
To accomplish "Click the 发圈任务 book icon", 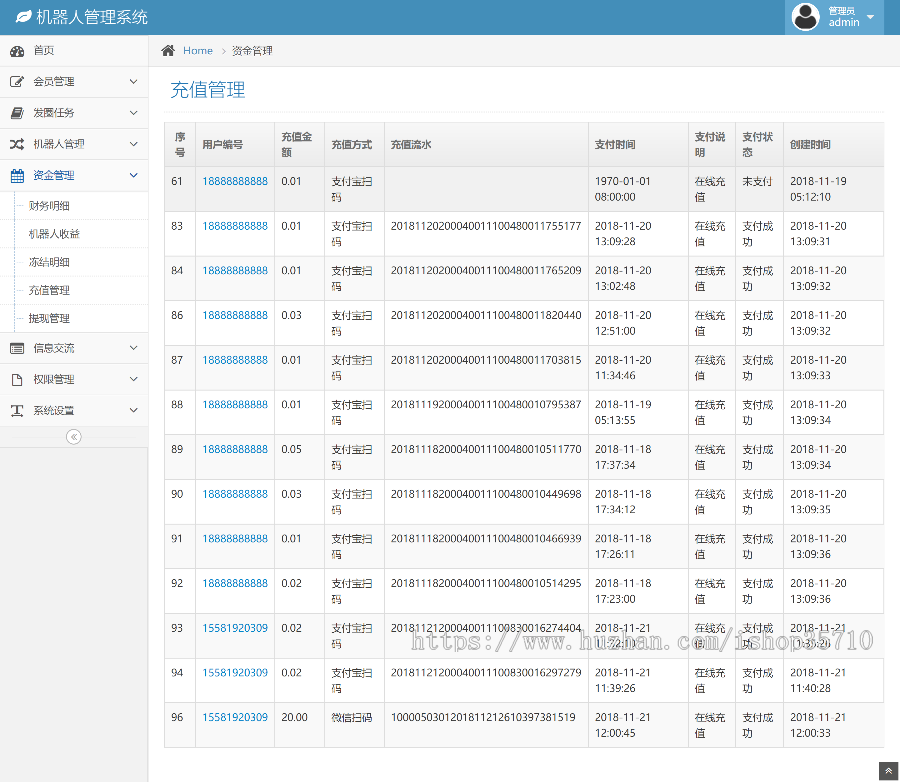I will coord(17,113).
